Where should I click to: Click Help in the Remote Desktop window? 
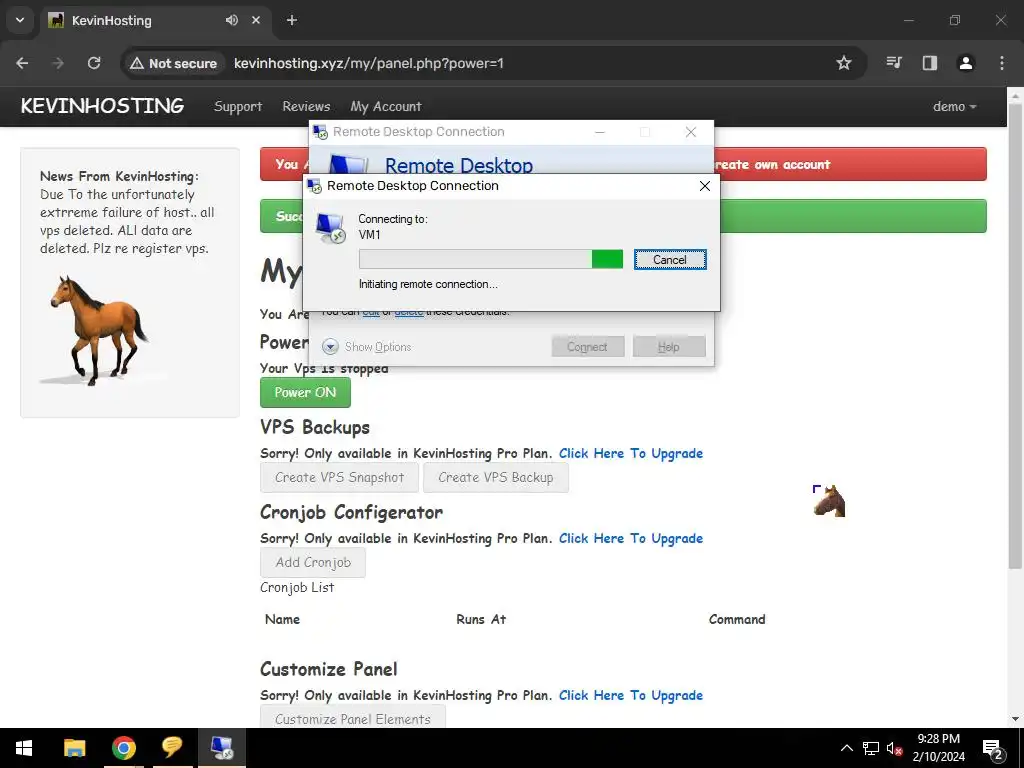click(x=669, y=347)
